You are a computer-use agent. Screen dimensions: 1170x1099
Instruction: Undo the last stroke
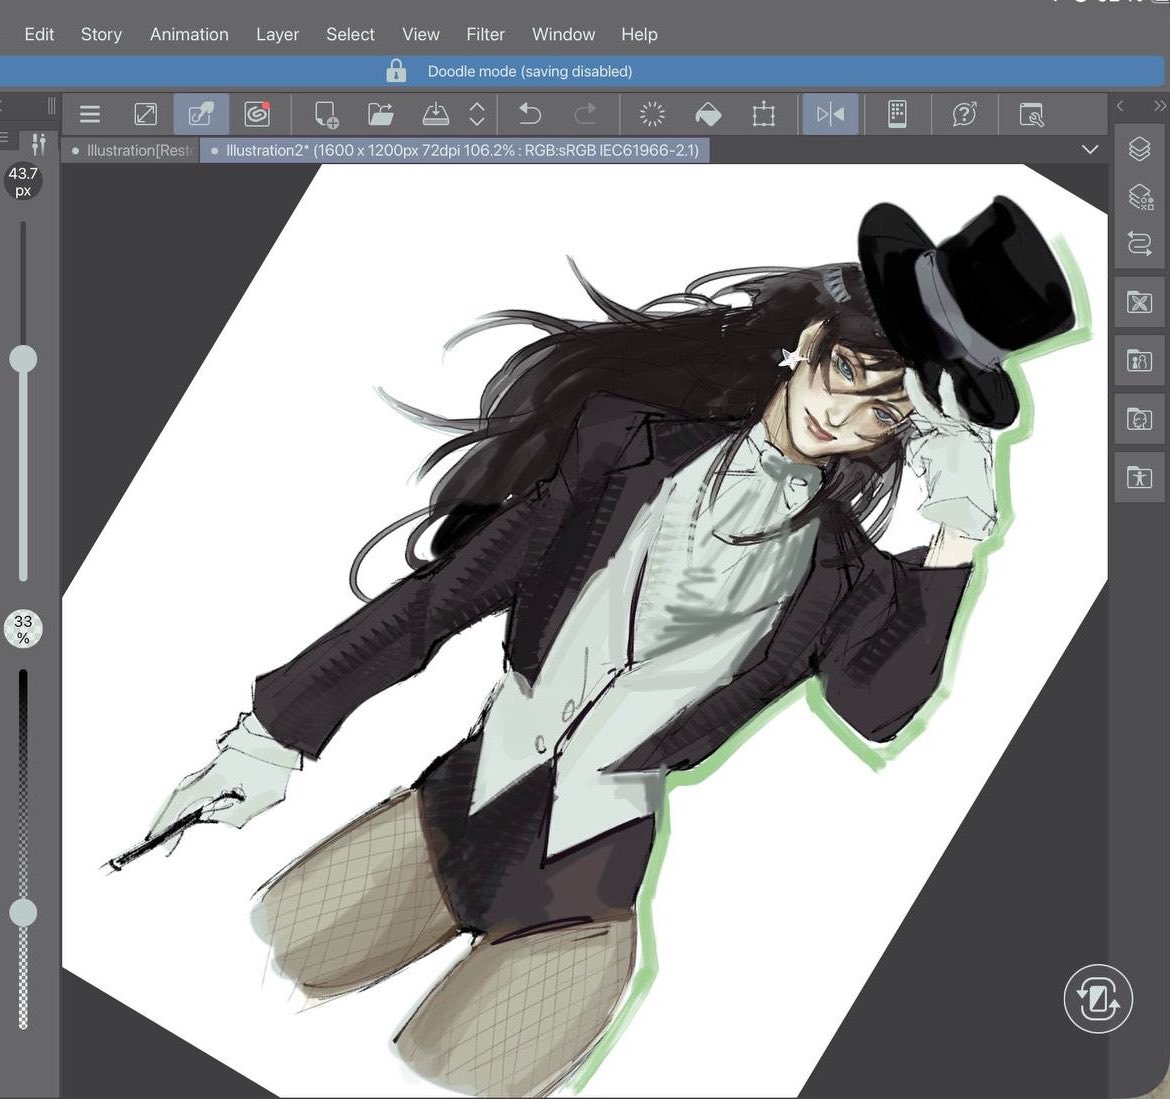pos(529,114)
